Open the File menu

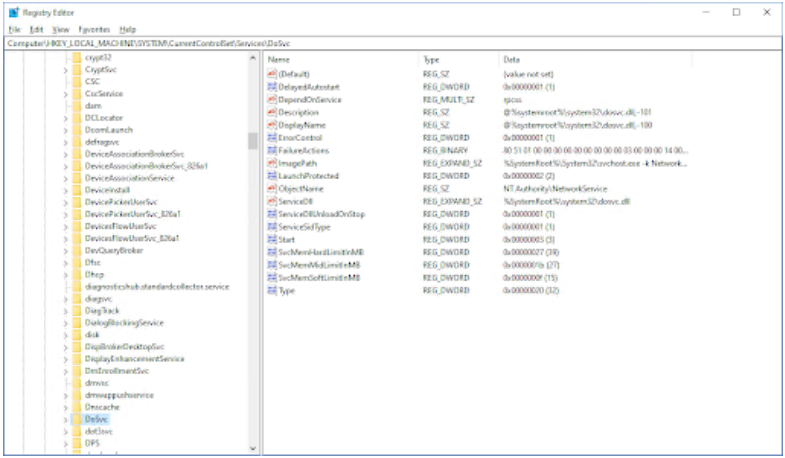14,30
